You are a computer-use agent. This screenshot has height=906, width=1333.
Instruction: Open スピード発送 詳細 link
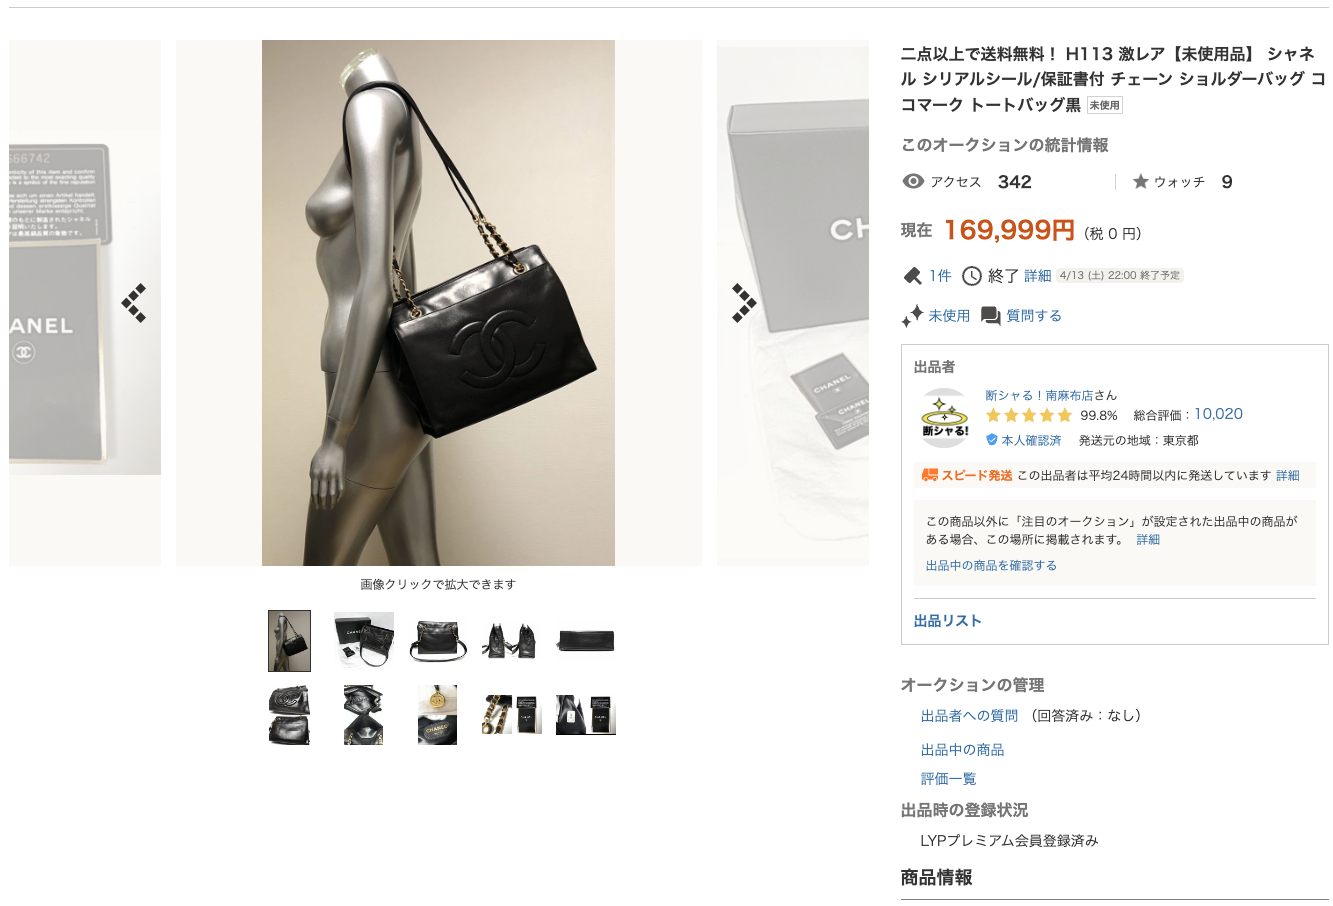pos(1288,476)
